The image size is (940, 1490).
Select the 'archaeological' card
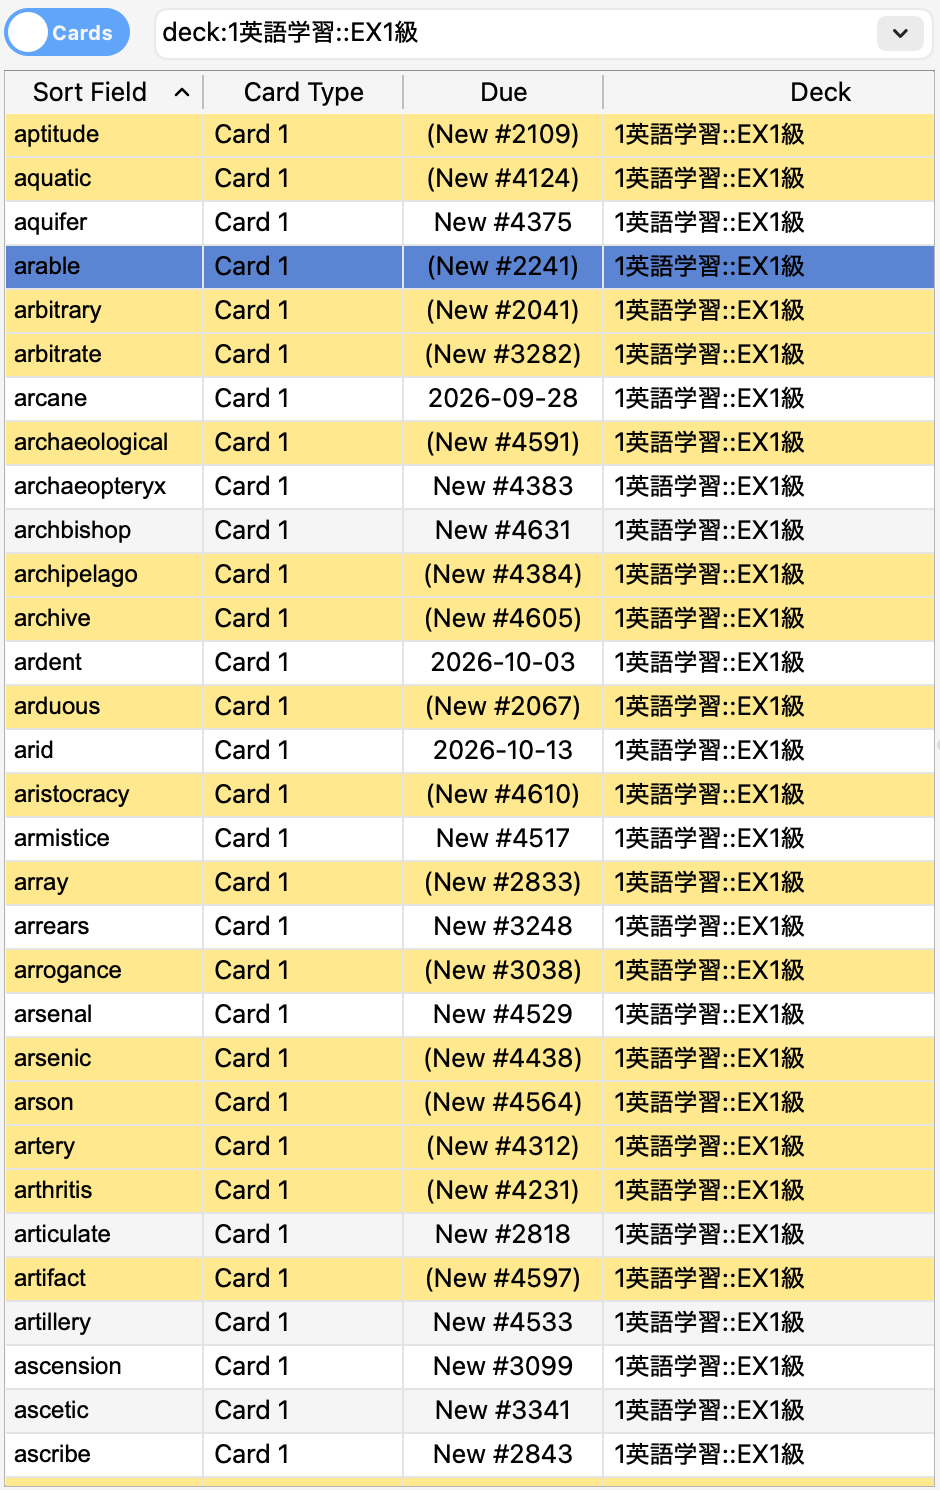470,442
